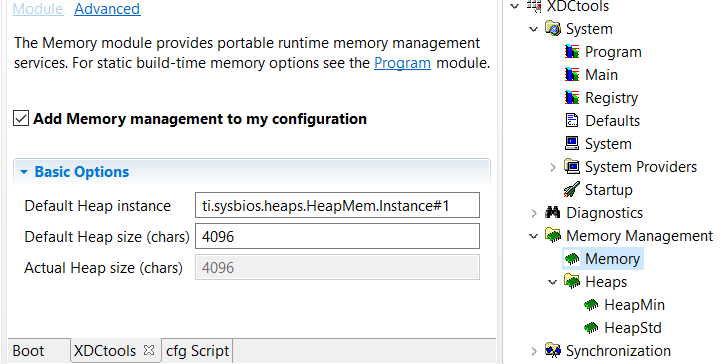Select Diagnostics in the tree
The width and height of the screenshot is (727, 364).
pyautogui.click(x=605, y=213)
